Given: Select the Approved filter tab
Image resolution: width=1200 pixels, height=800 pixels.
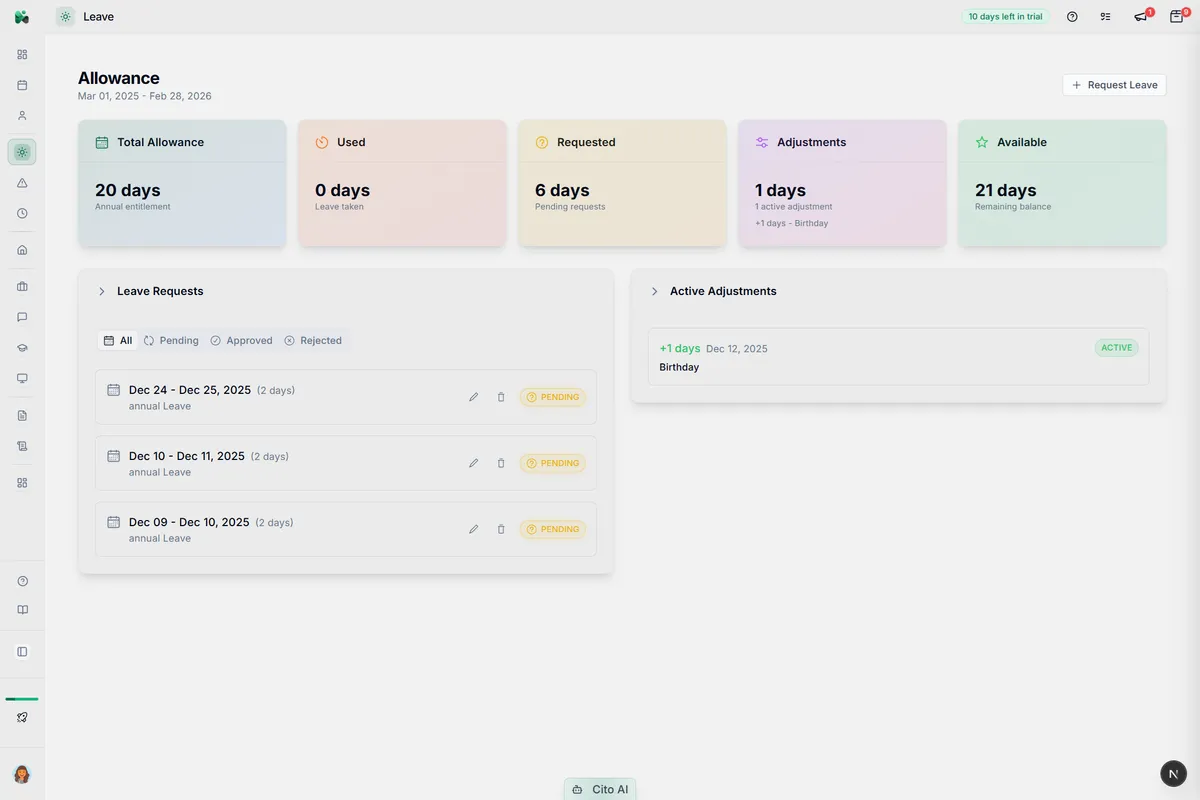Looking at the screenshot, I should pos(241,341).
